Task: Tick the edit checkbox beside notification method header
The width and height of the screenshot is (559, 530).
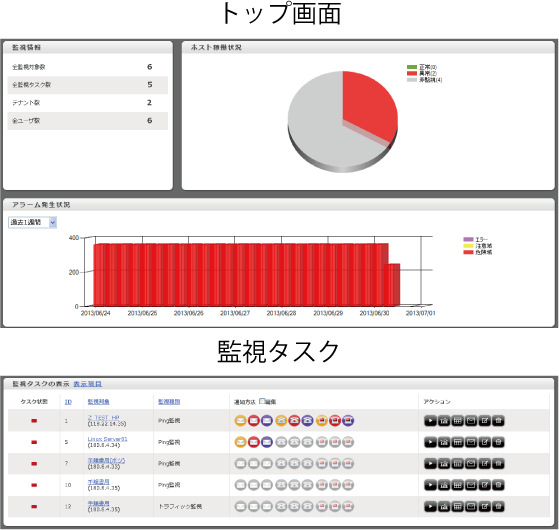Action: click(262, 401)
